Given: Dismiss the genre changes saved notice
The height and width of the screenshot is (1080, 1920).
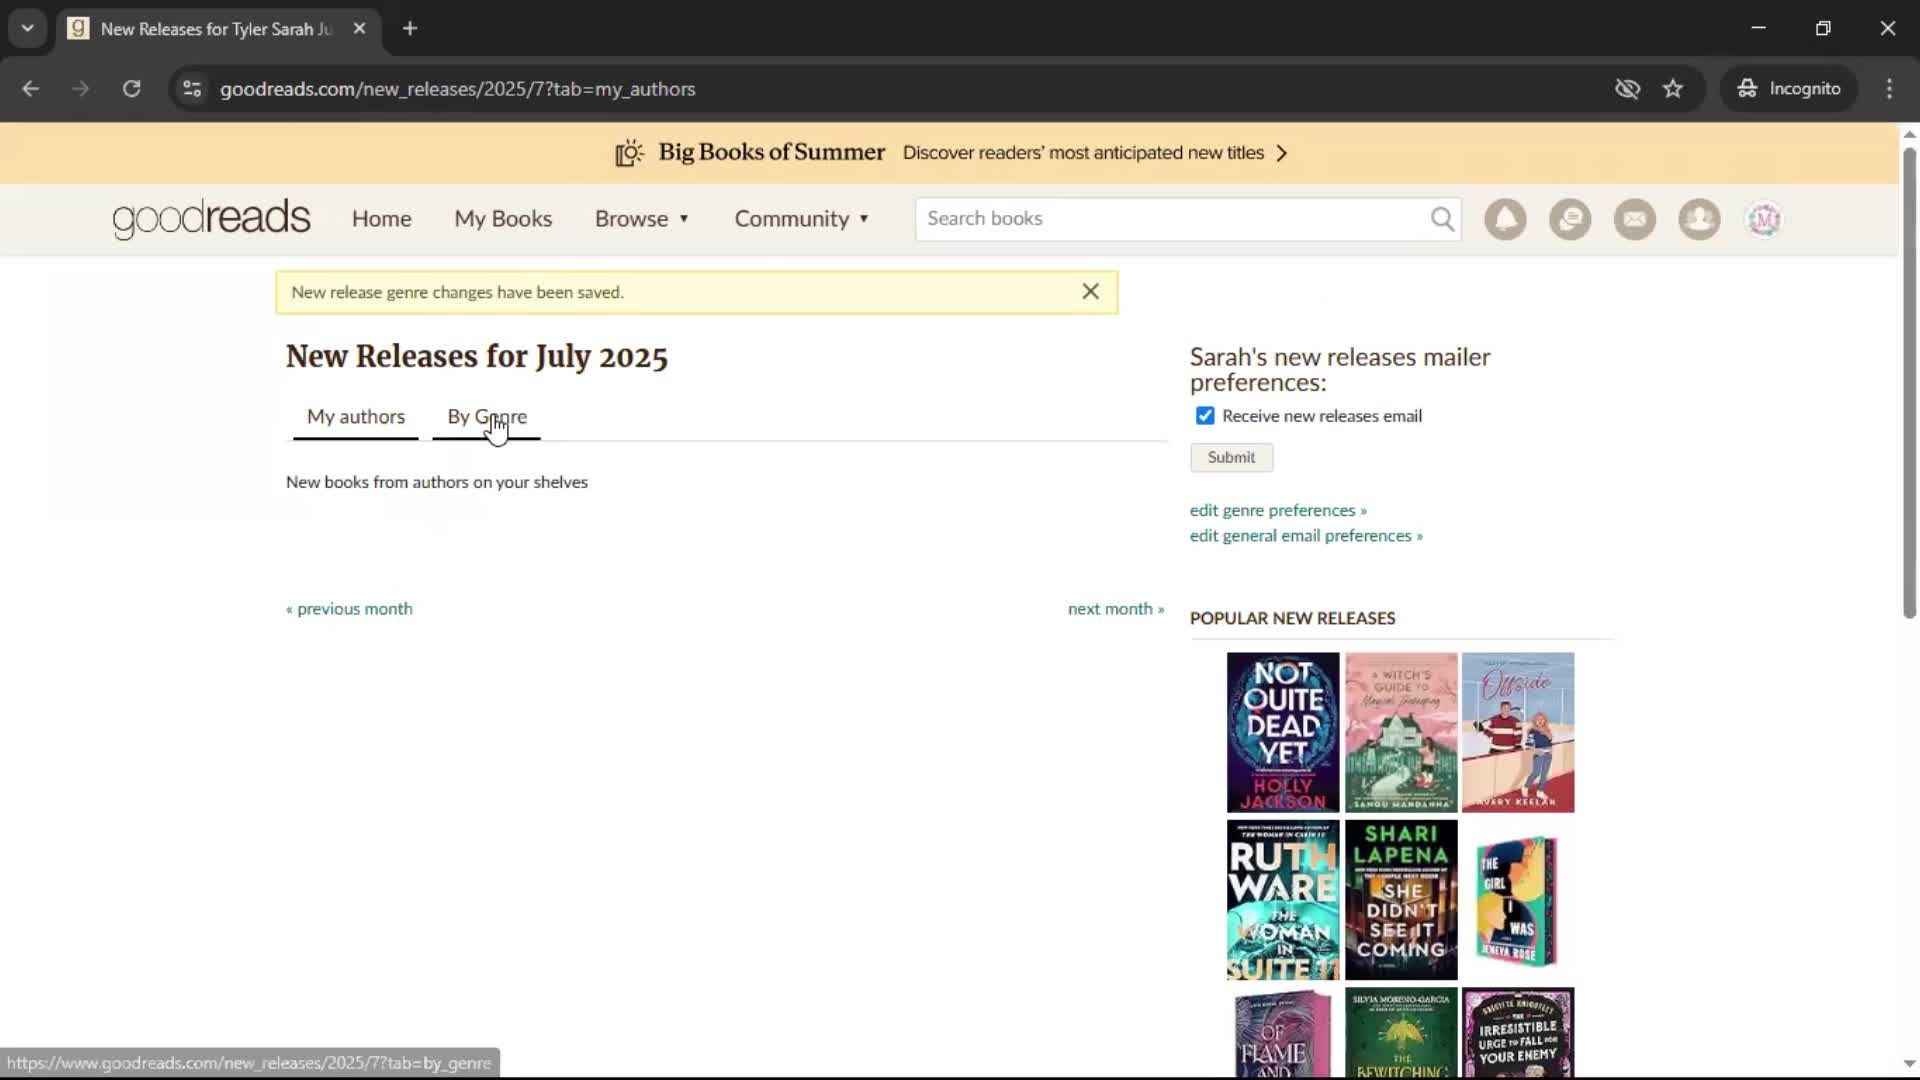Looking at the screenshot, I should click(x=1090, y=291).
